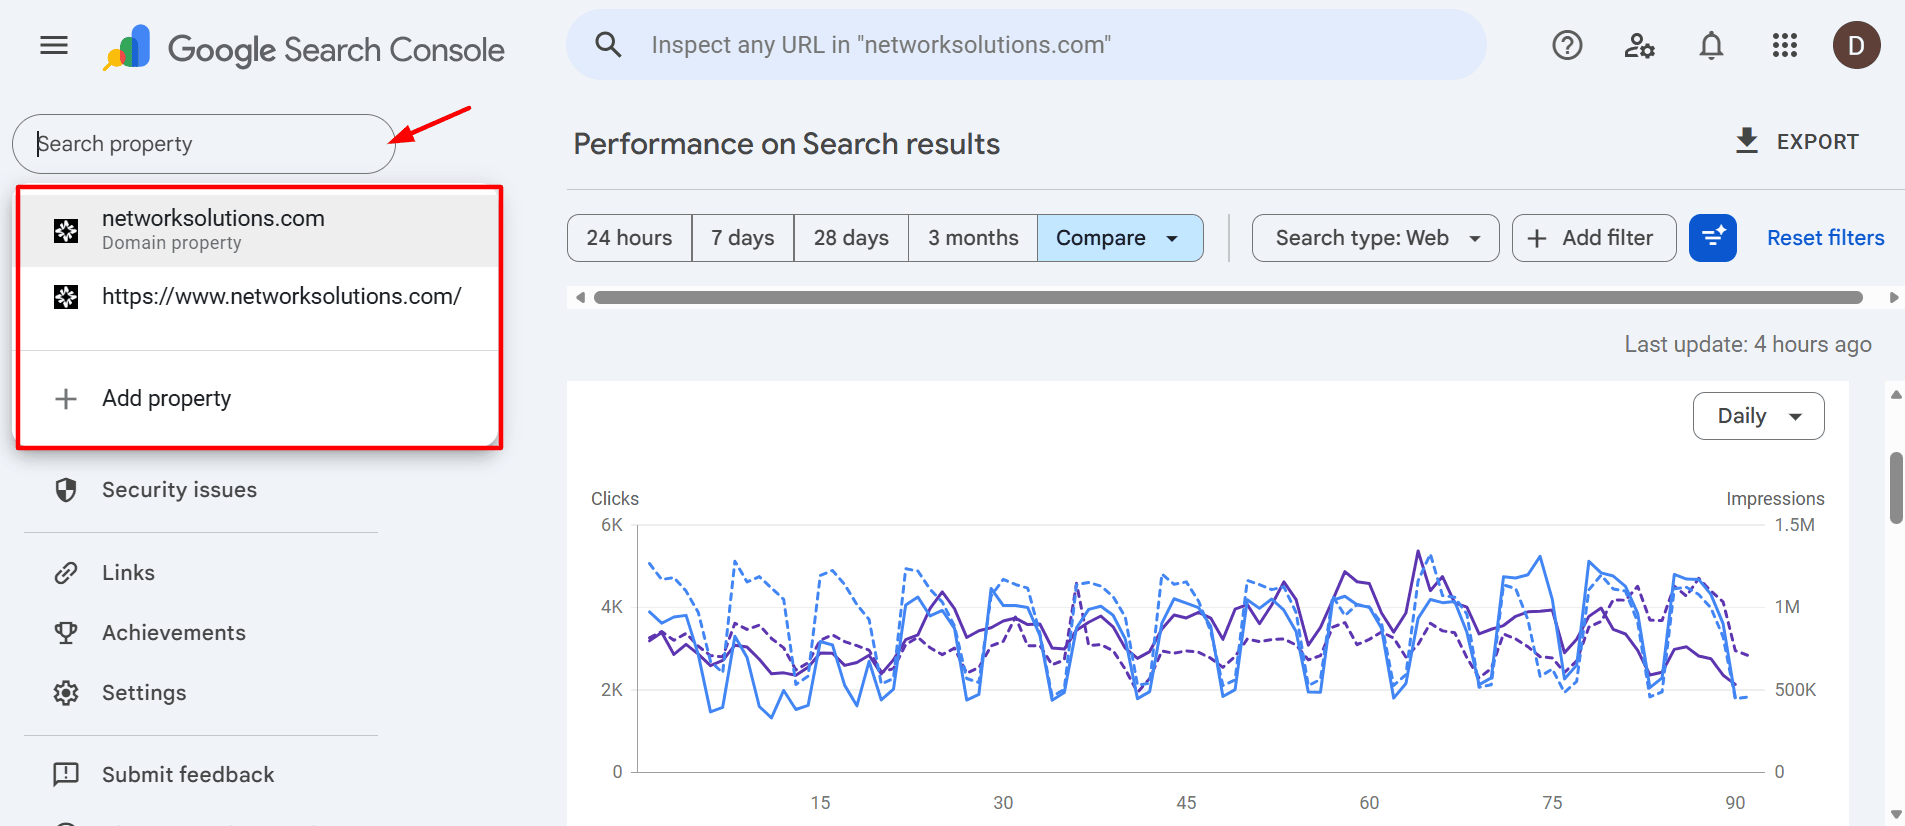
Task: Open the Daily granularity dropdown
Action: [x=1758, y=415]
